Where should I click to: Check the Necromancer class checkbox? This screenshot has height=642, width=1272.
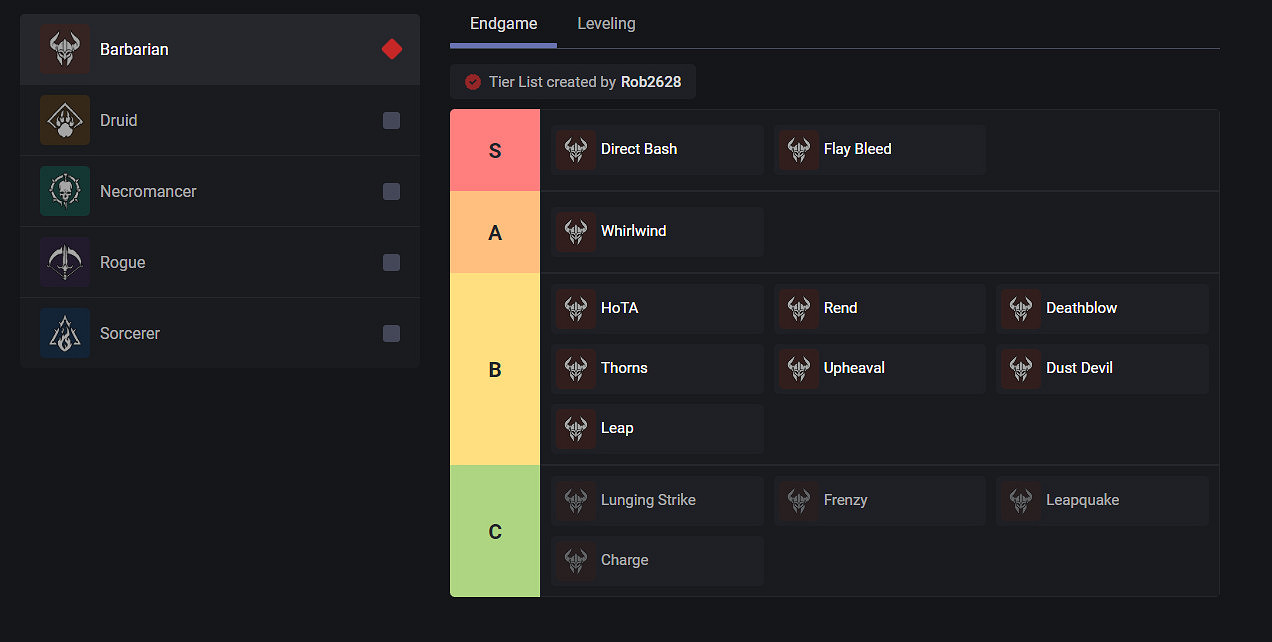tap(391, 191)
